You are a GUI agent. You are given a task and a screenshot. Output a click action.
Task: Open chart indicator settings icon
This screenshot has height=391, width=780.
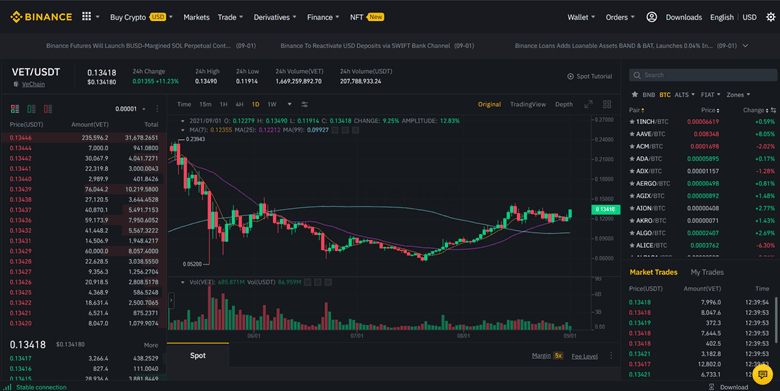304,104
